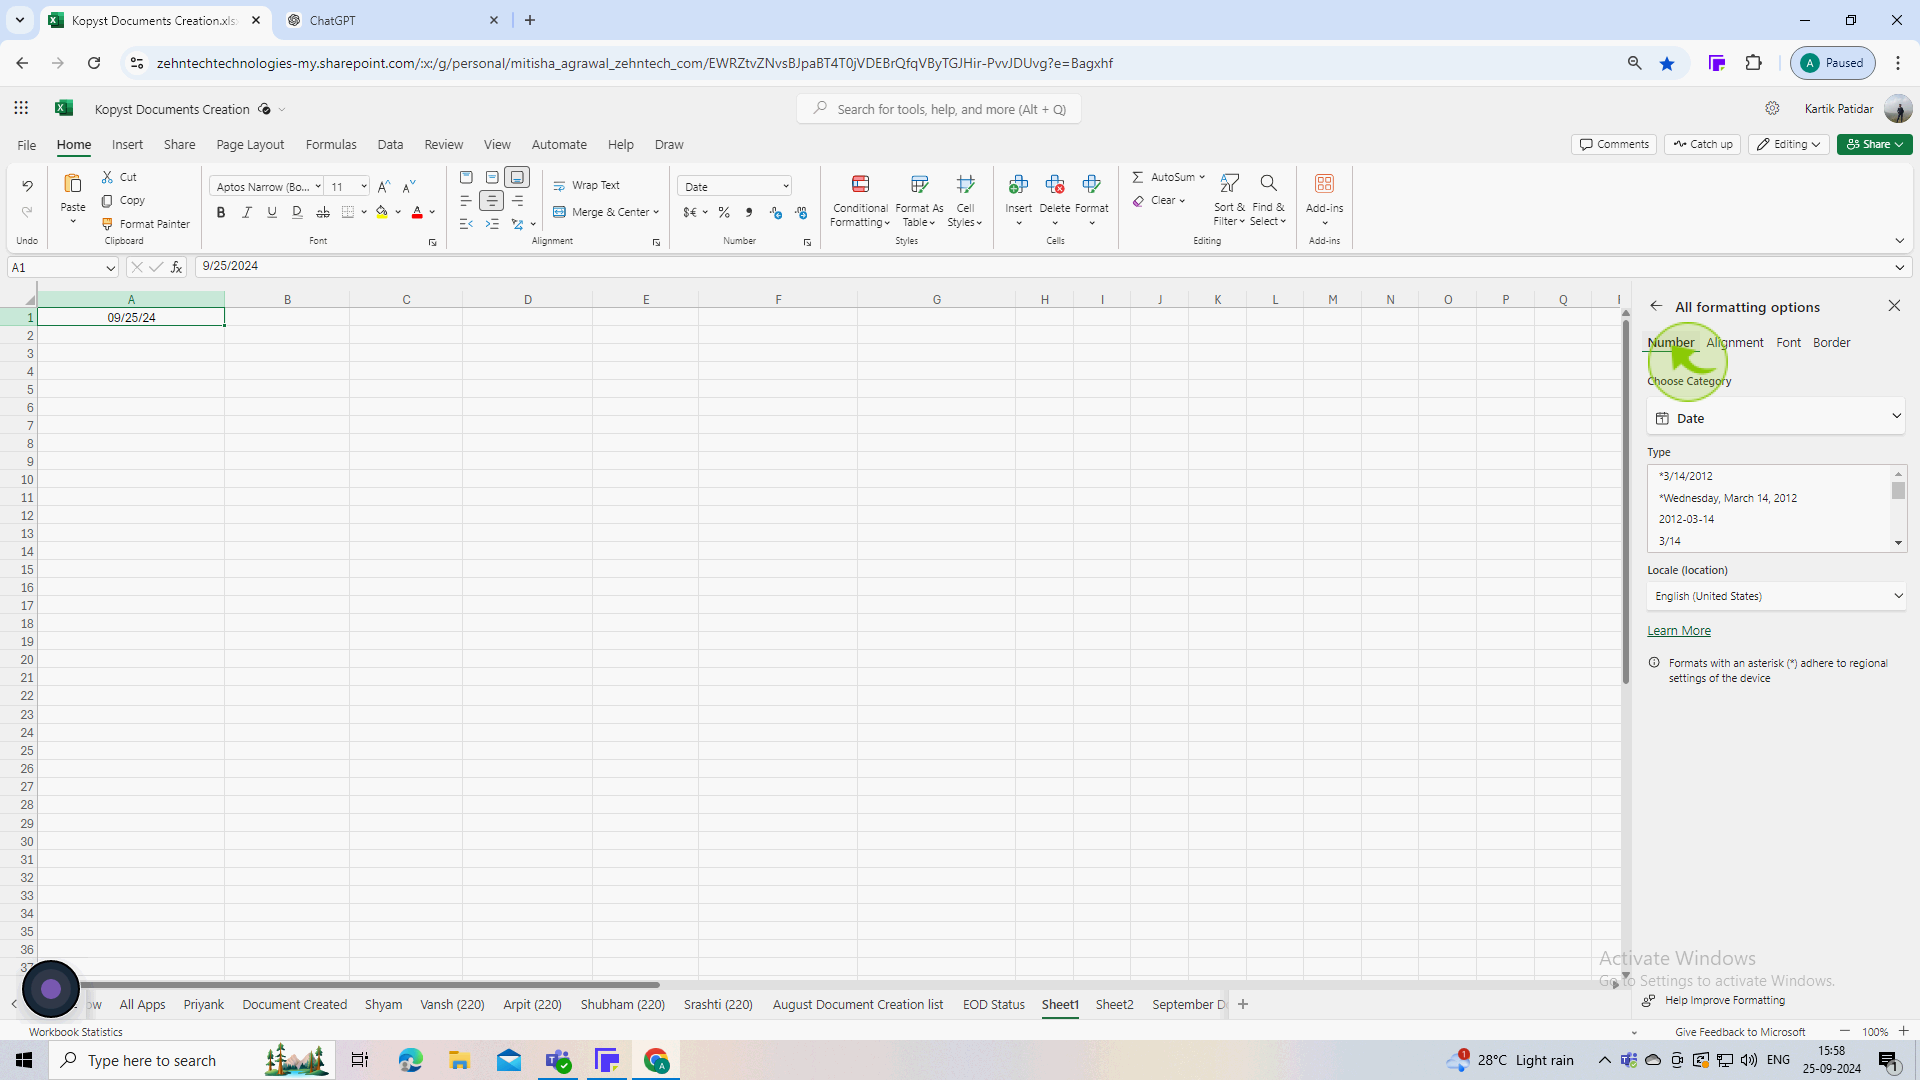Click Delete cells icon
This screenshot has height=1080, width=1920.
pos(1055,184)
